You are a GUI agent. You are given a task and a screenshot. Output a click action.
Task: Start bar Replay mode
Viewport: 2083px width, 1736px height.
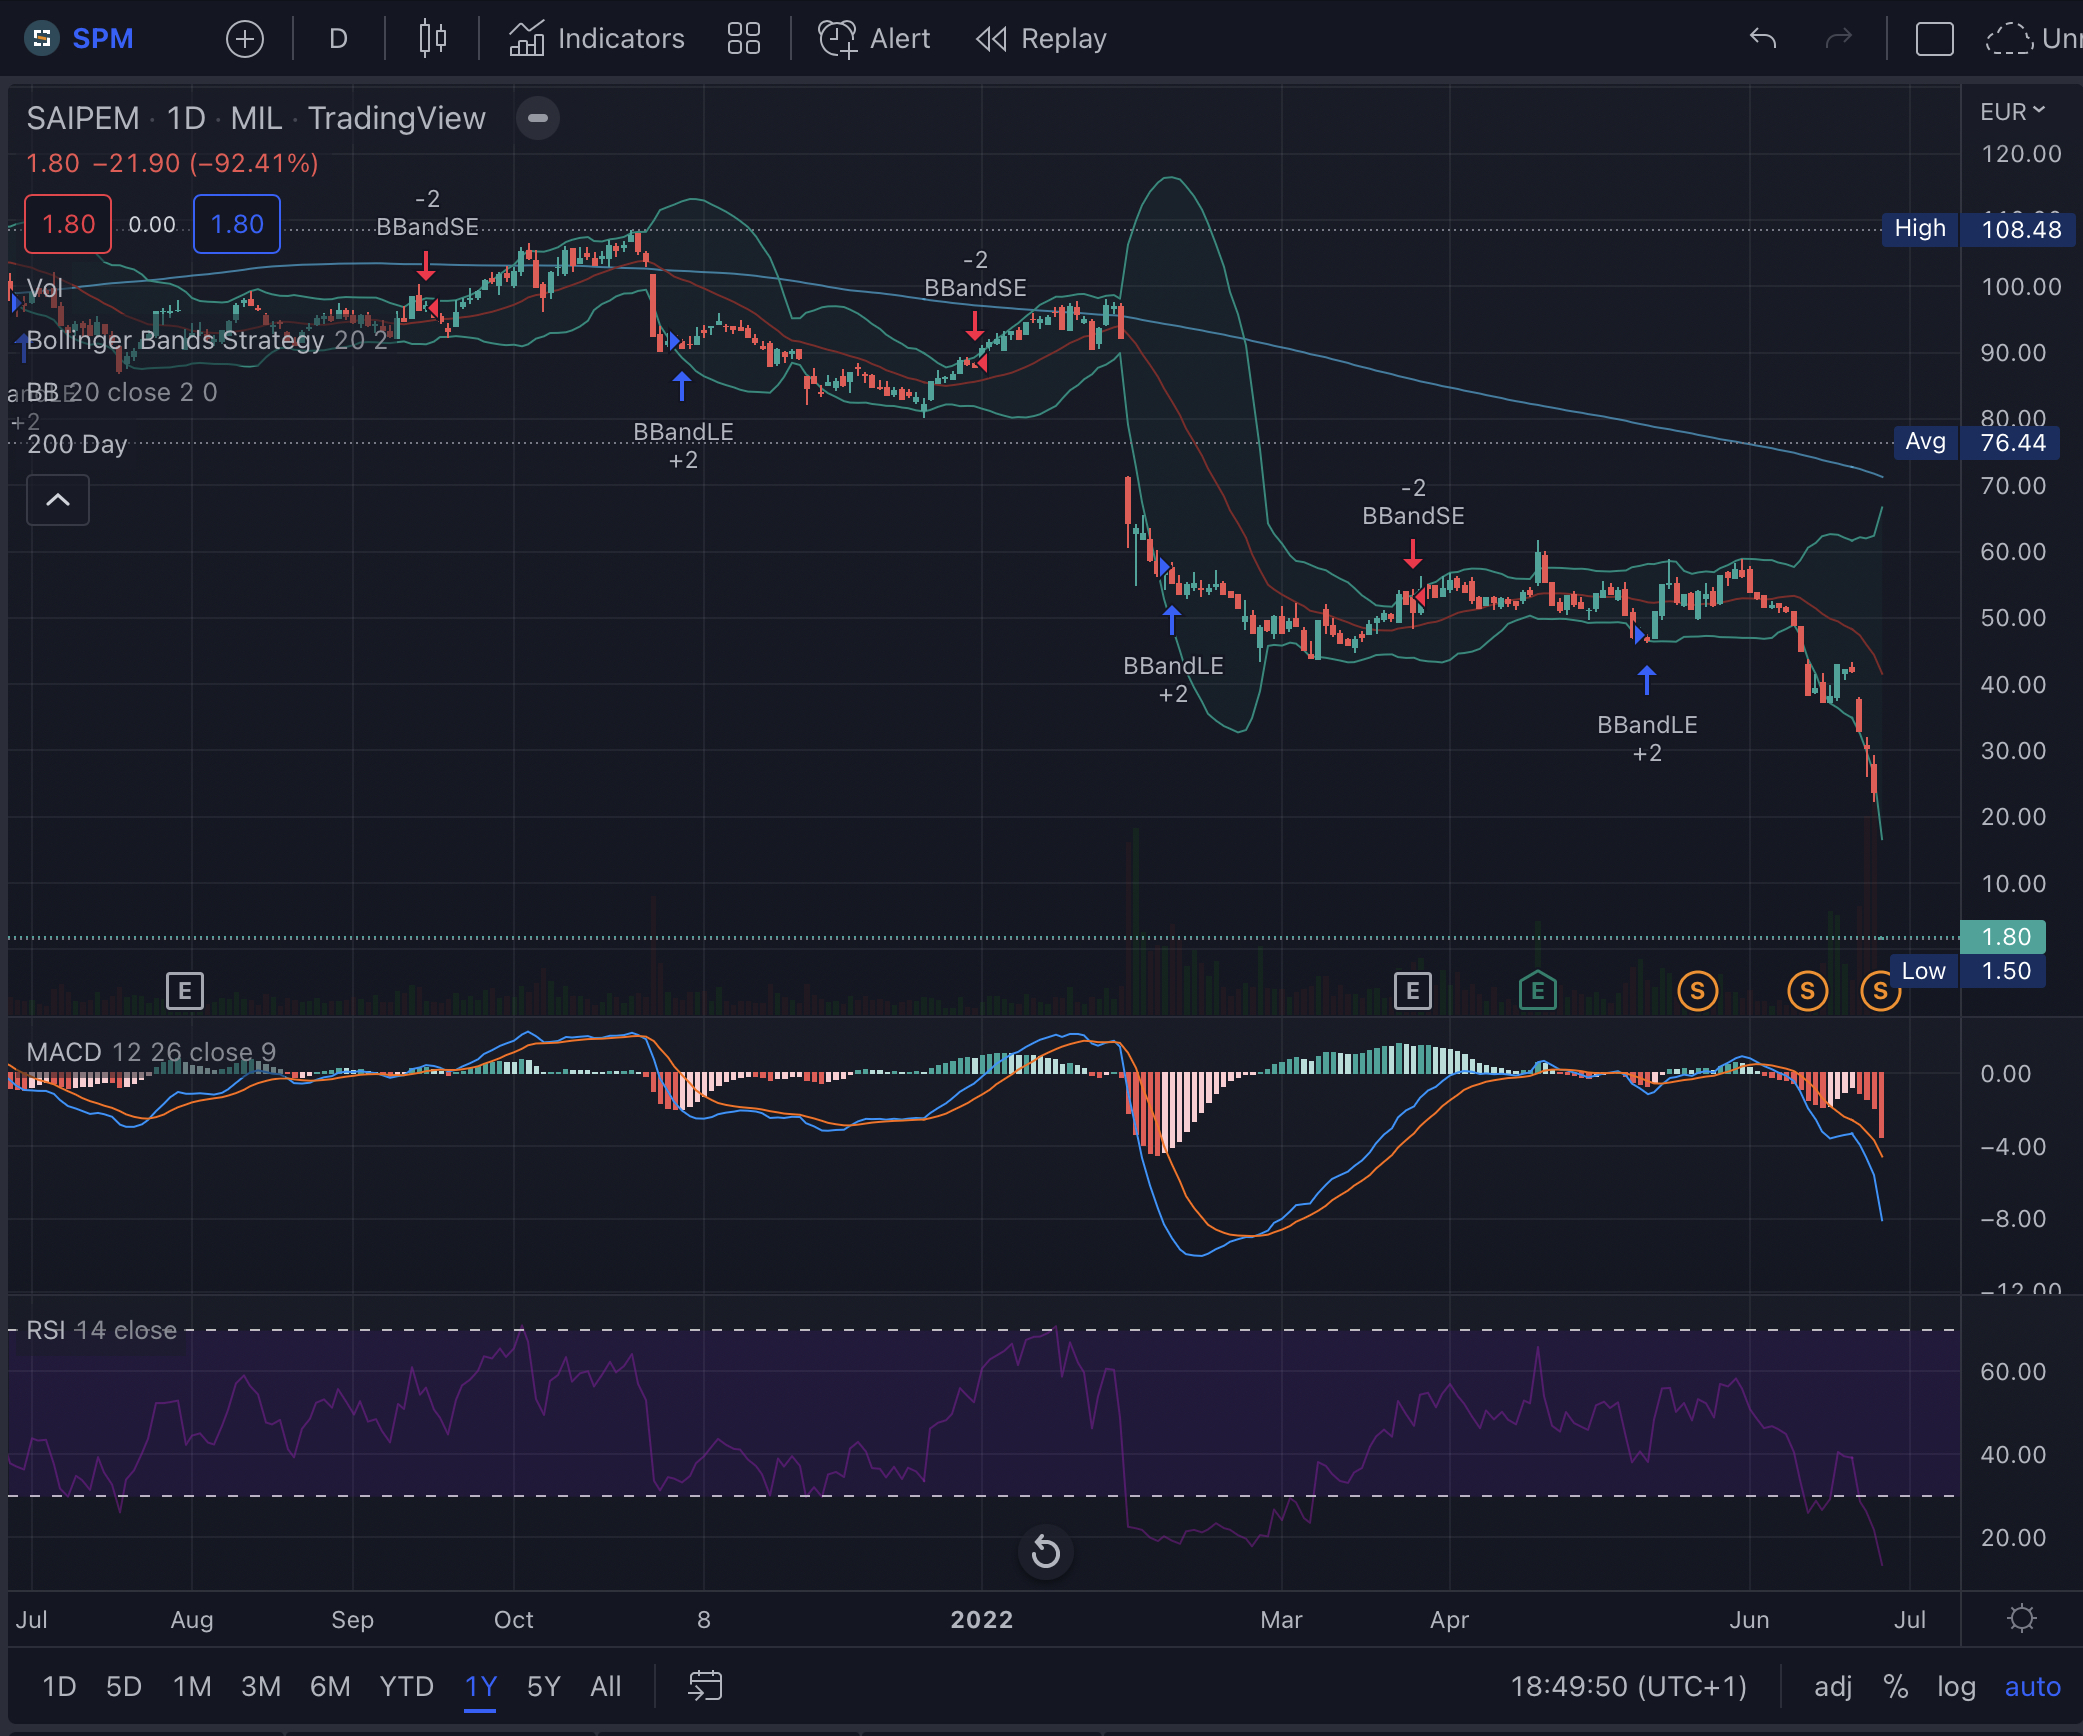(x=1041, y=39)
